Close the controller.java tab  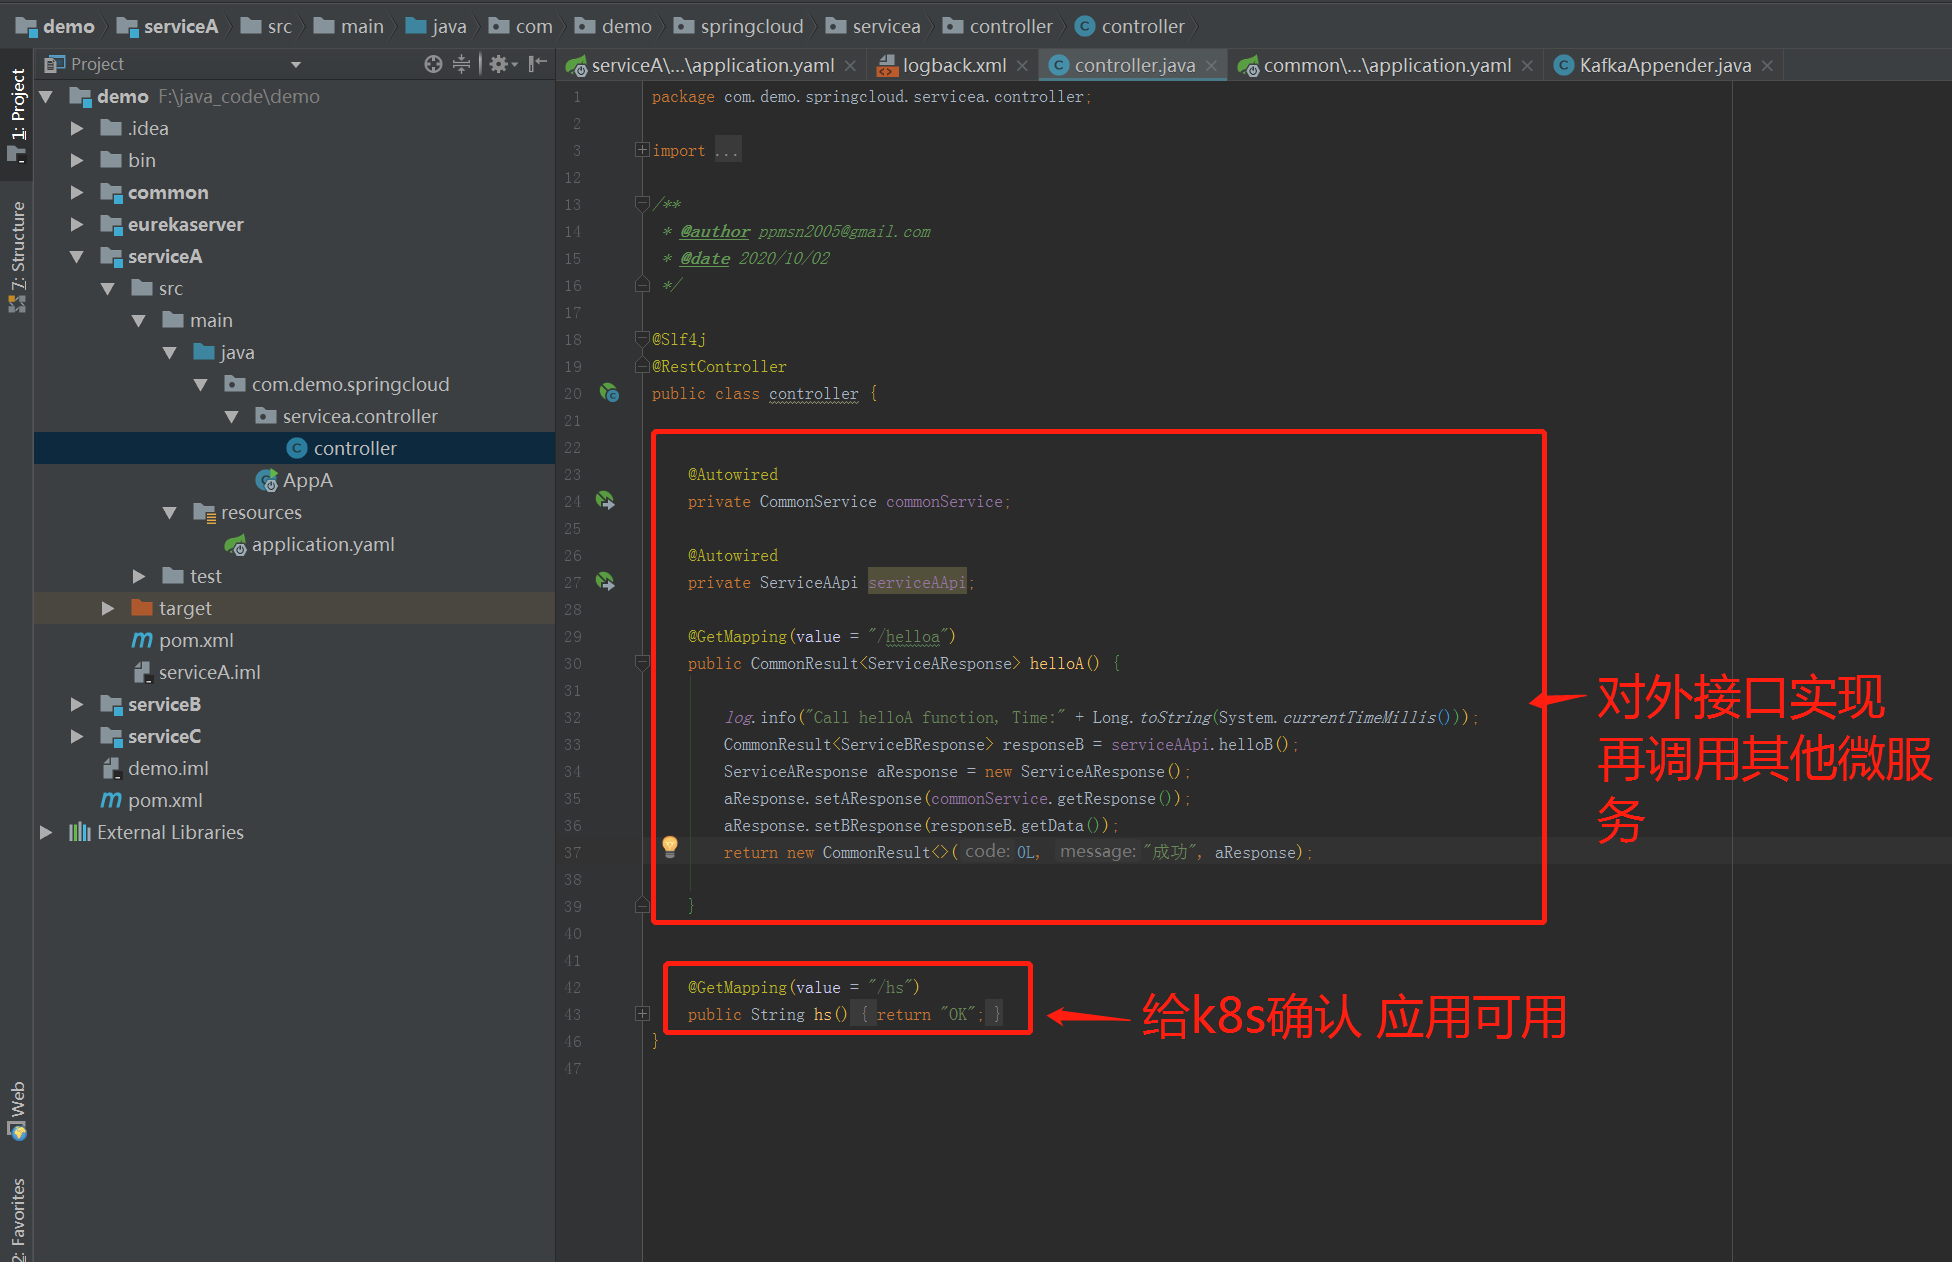tap(1211, 66)
